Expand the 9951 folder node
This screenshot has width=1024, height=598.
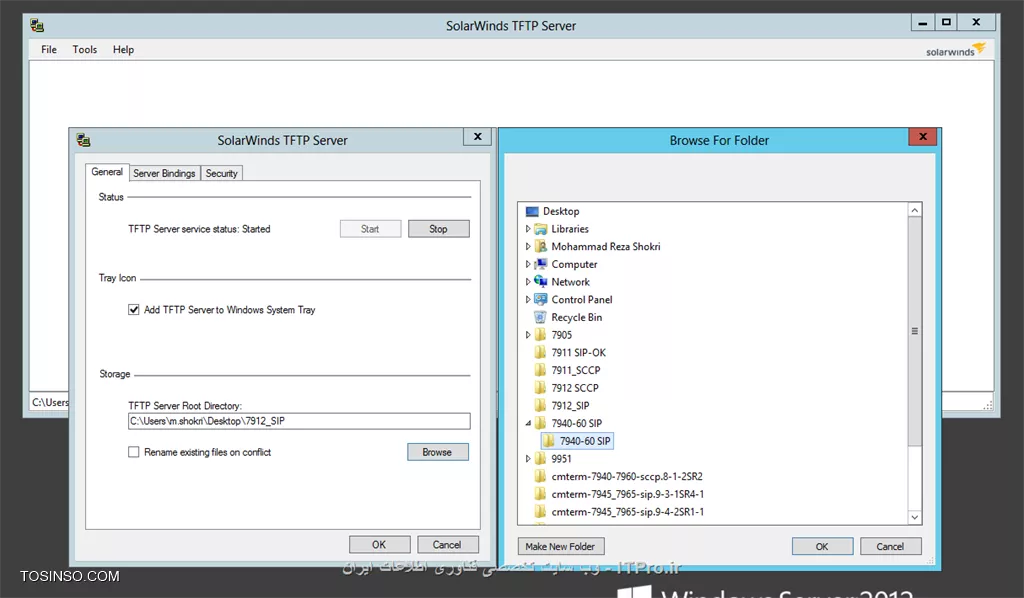[x=528, y=459]
